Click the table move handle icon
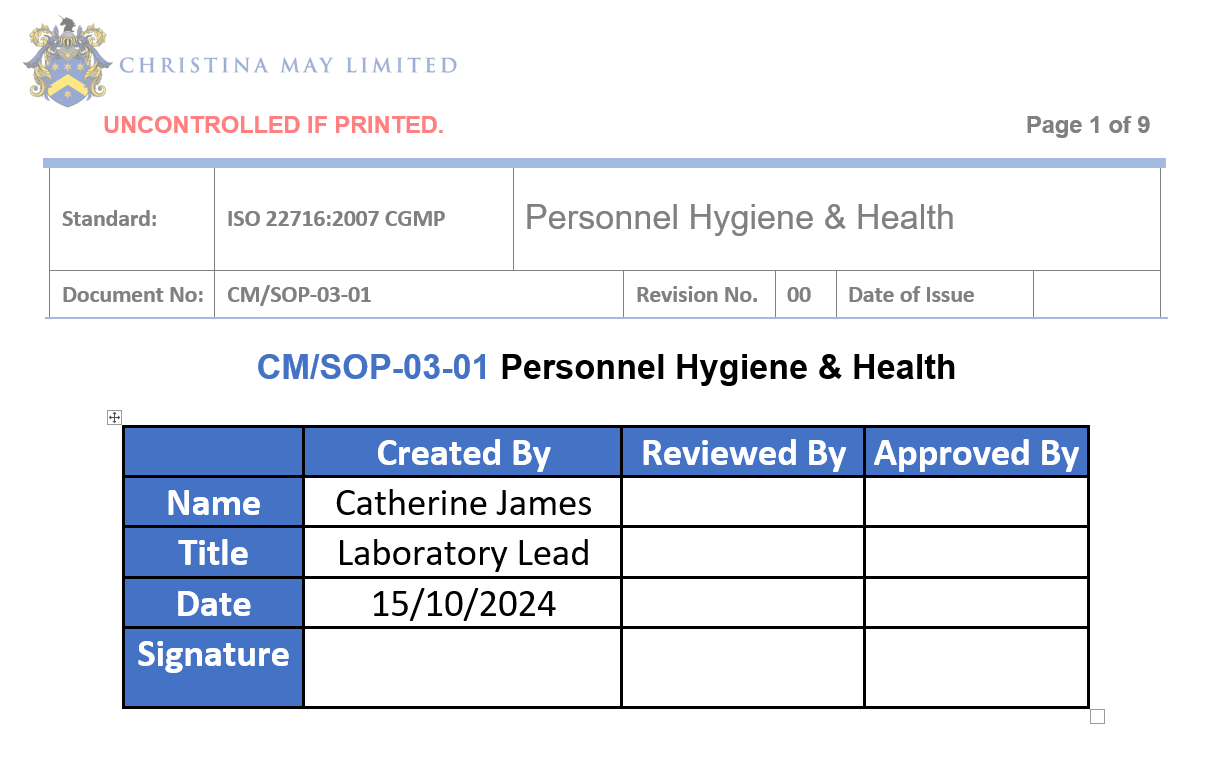The width and height of the screenshot is (1214, 759). coord(114,417)
